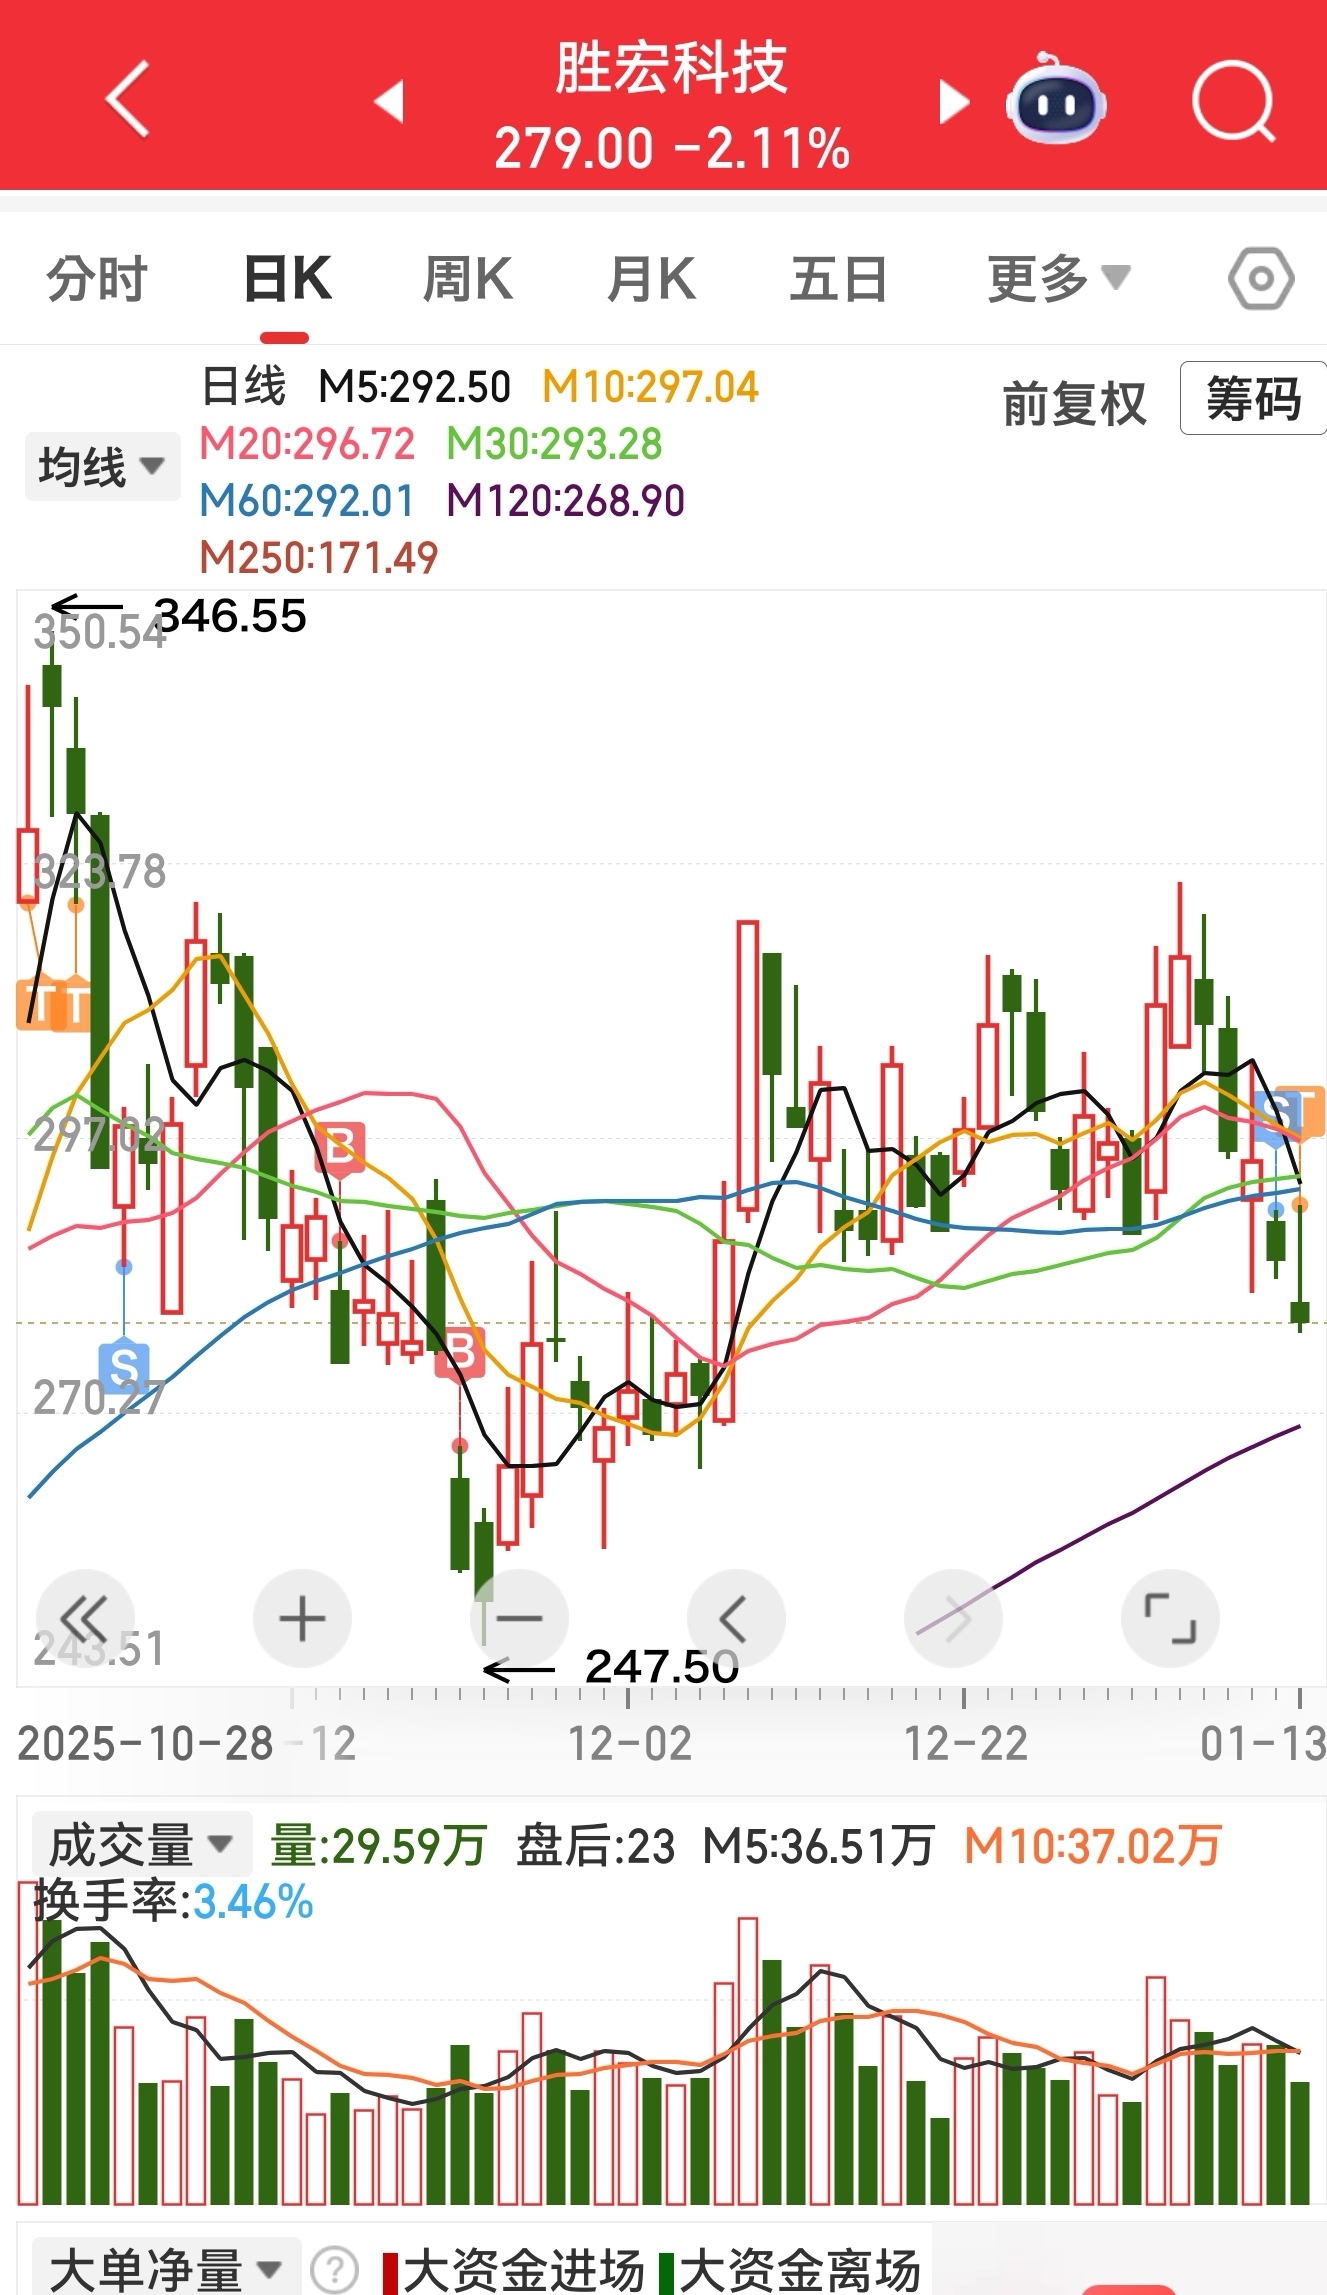Tap the 247.50 low price label
Screen dimensions: 1327x2295
(661, 1666)
